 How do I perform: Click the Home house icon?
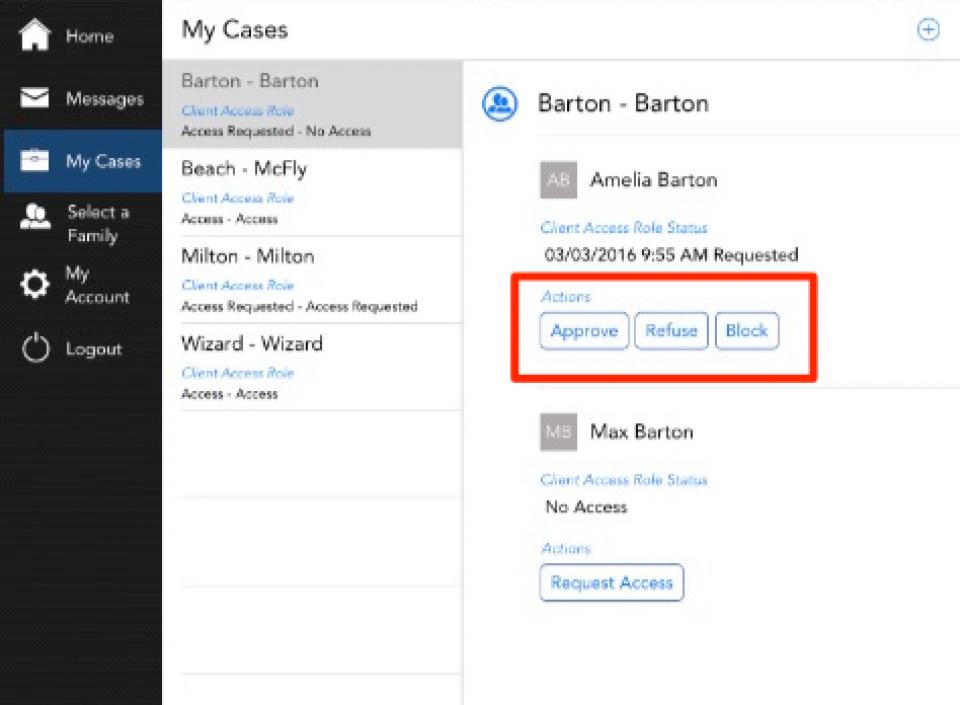[35, 35]
